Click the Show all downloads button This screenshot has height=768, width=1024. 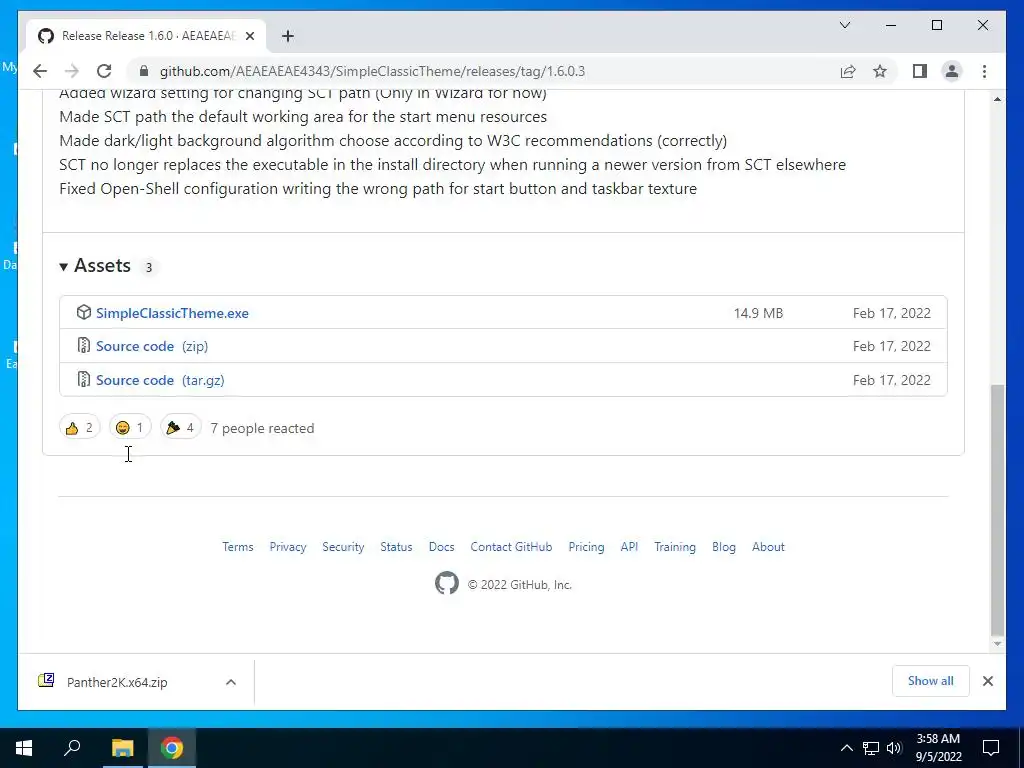tap(930, 681)
